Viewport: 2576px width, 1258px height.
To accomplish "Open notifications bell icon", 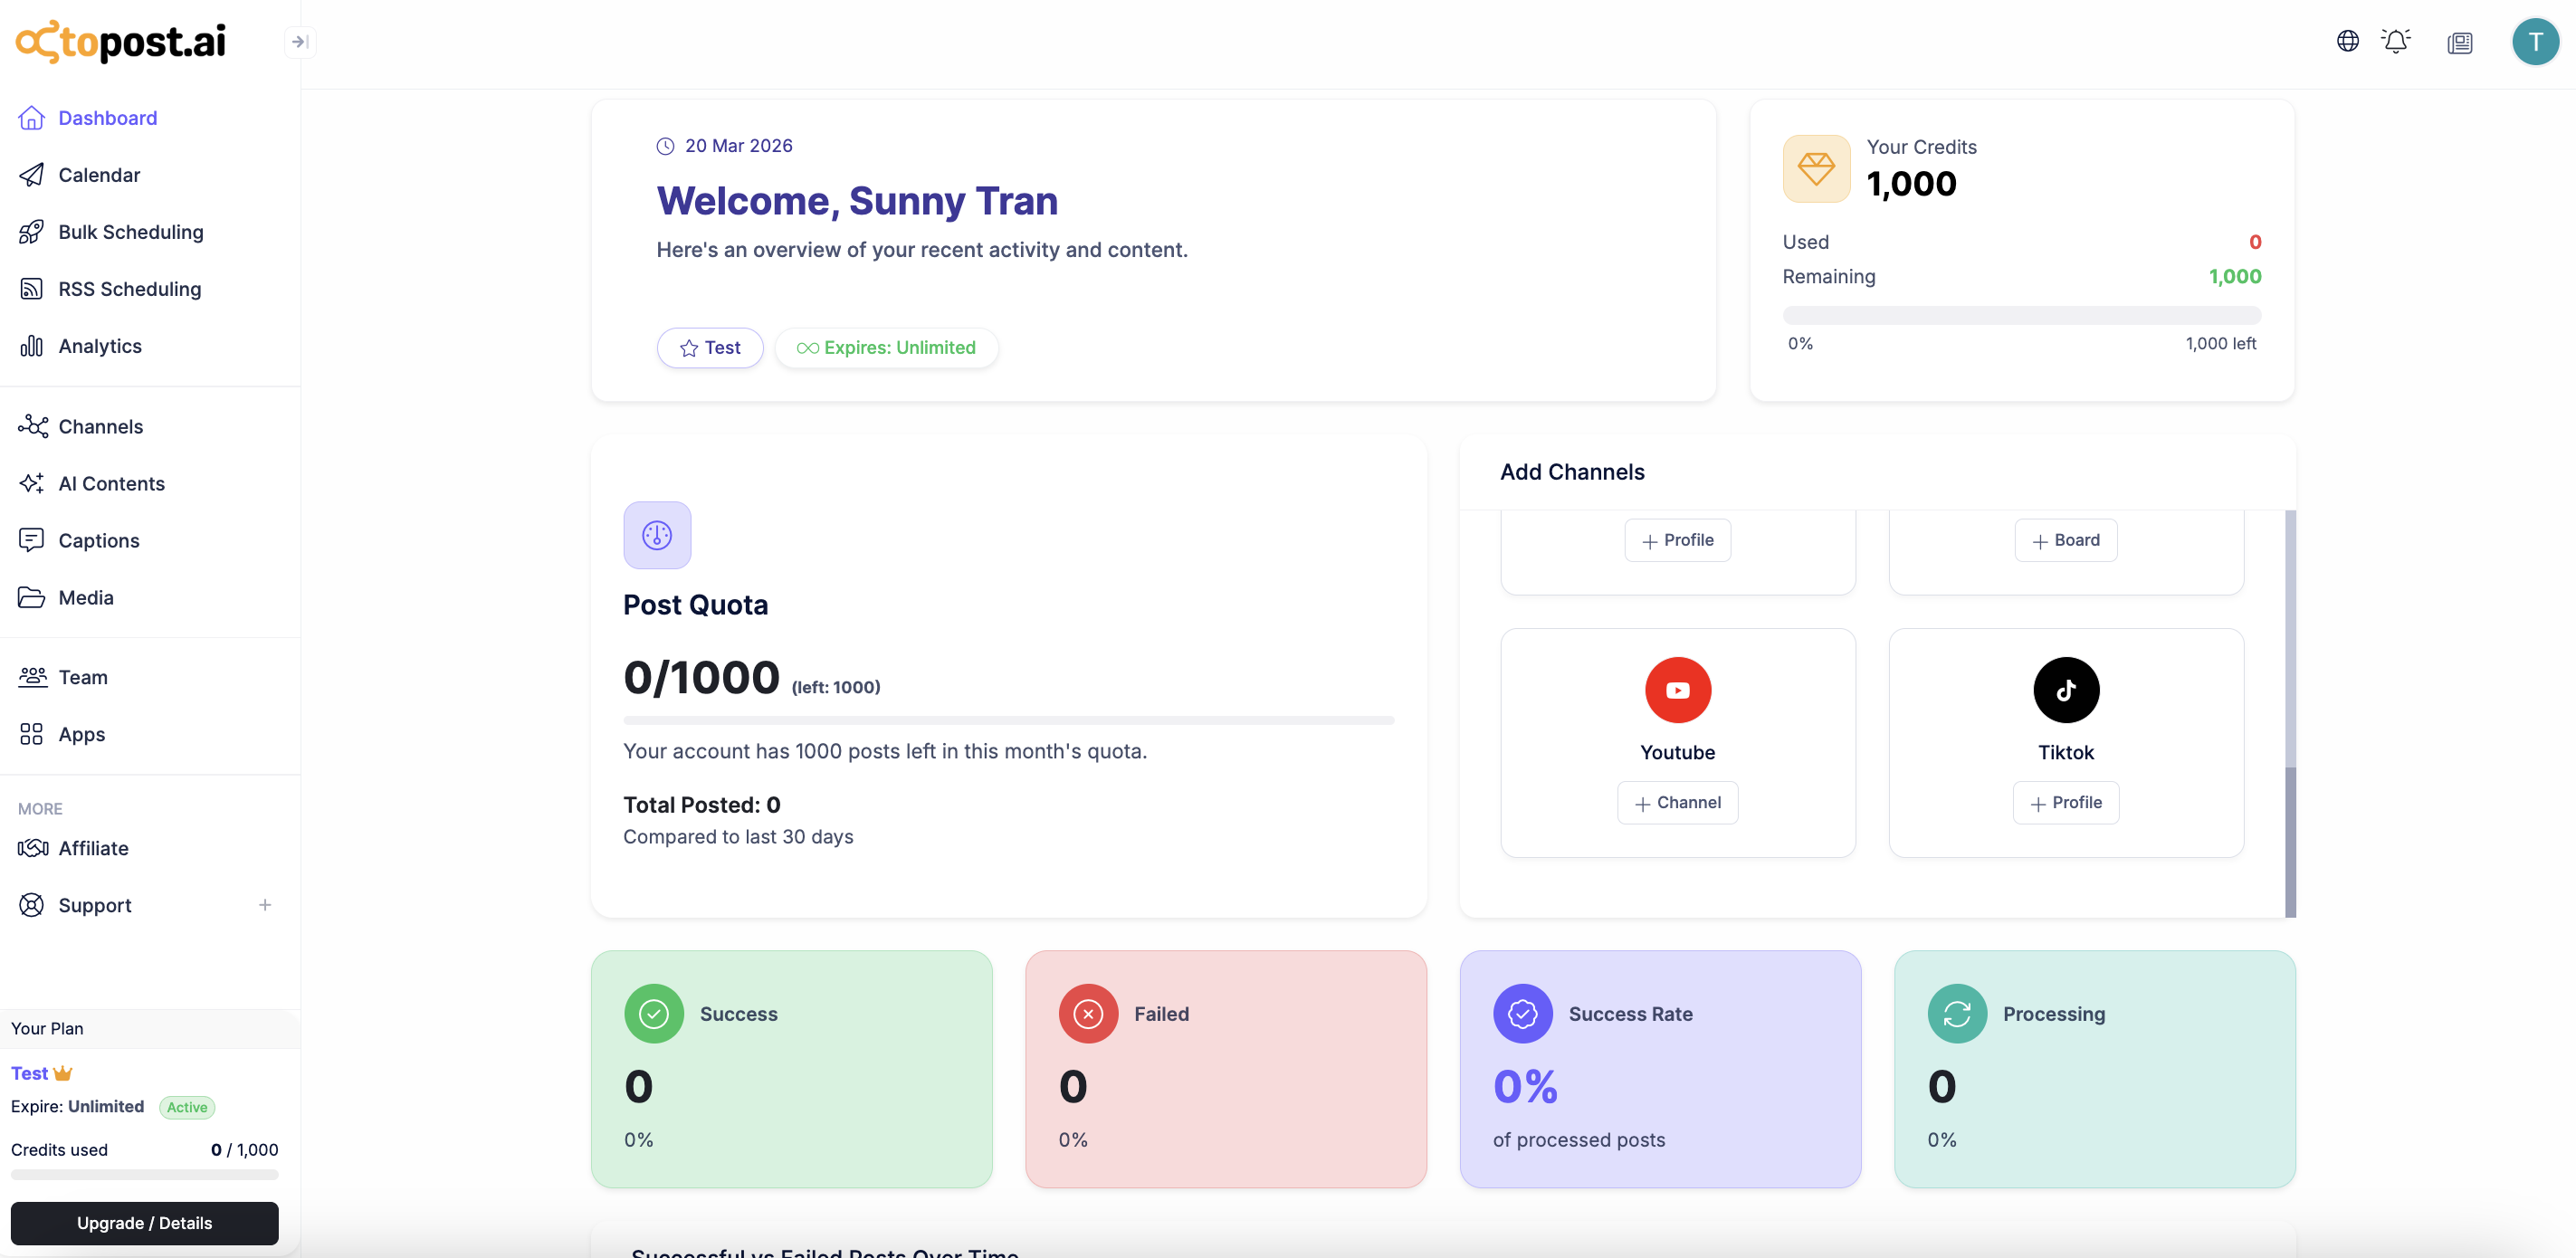I will coord(2396,41).
